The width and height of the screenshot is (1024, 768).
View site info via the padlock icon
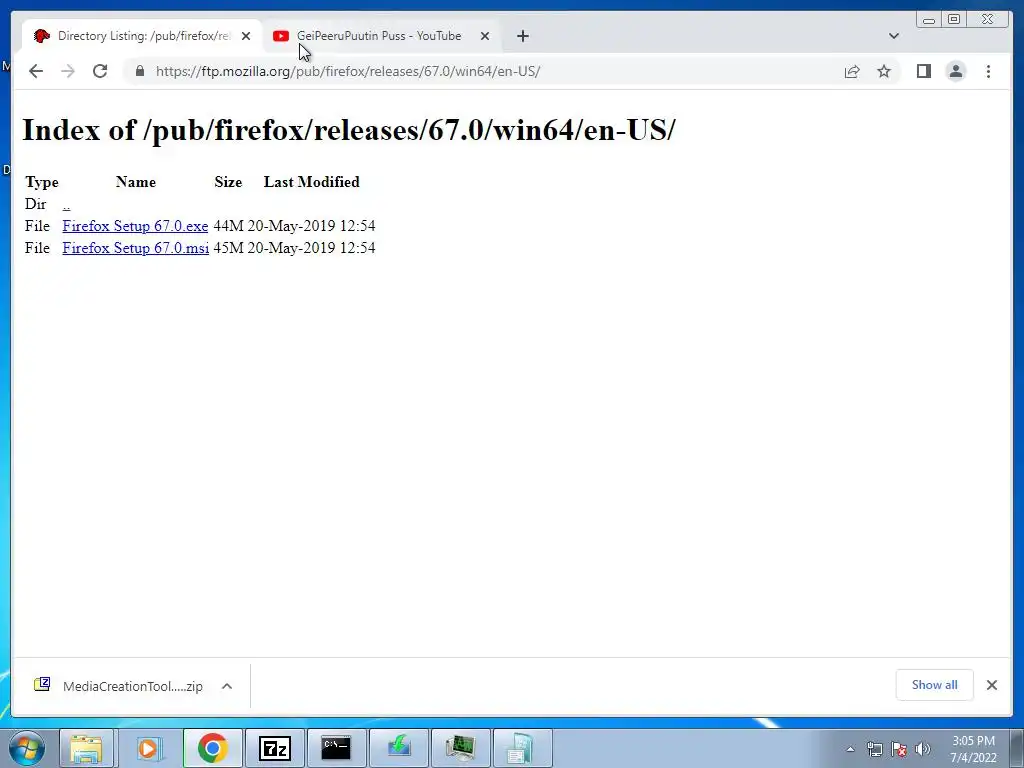140,71
